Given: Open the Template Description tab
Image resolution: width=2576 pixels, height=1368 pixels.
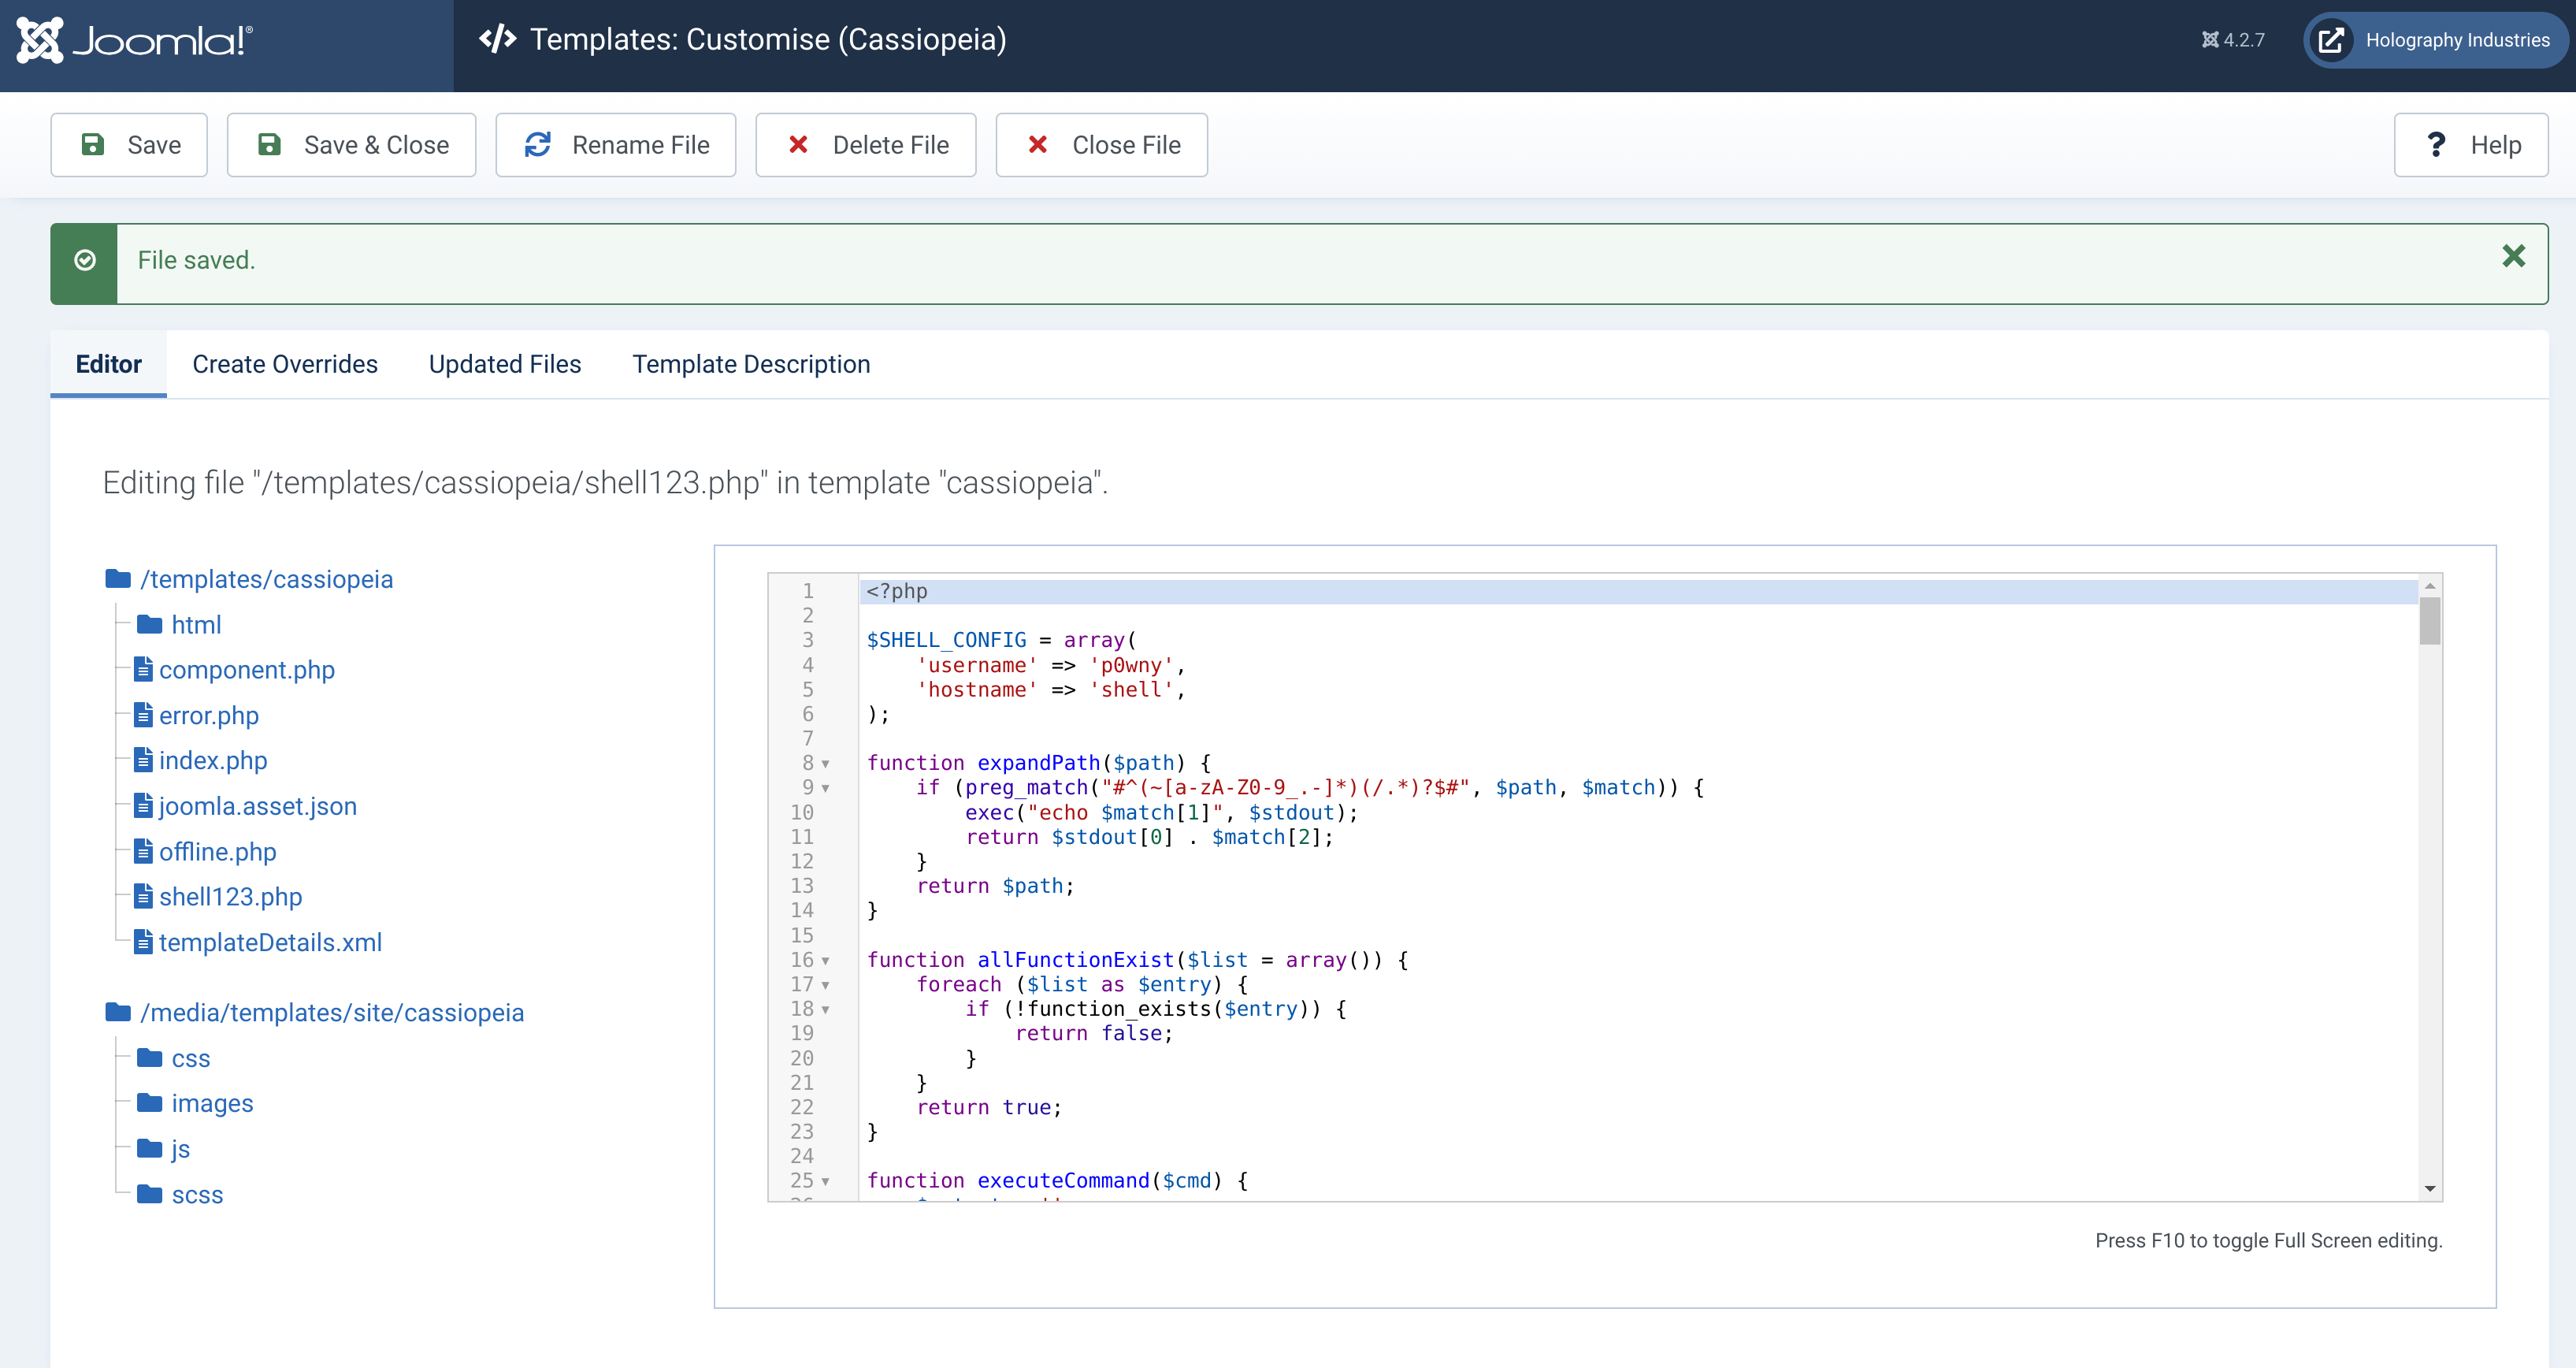Looking at the screenshot, I should pyautogui.click(x=751, y=364).
